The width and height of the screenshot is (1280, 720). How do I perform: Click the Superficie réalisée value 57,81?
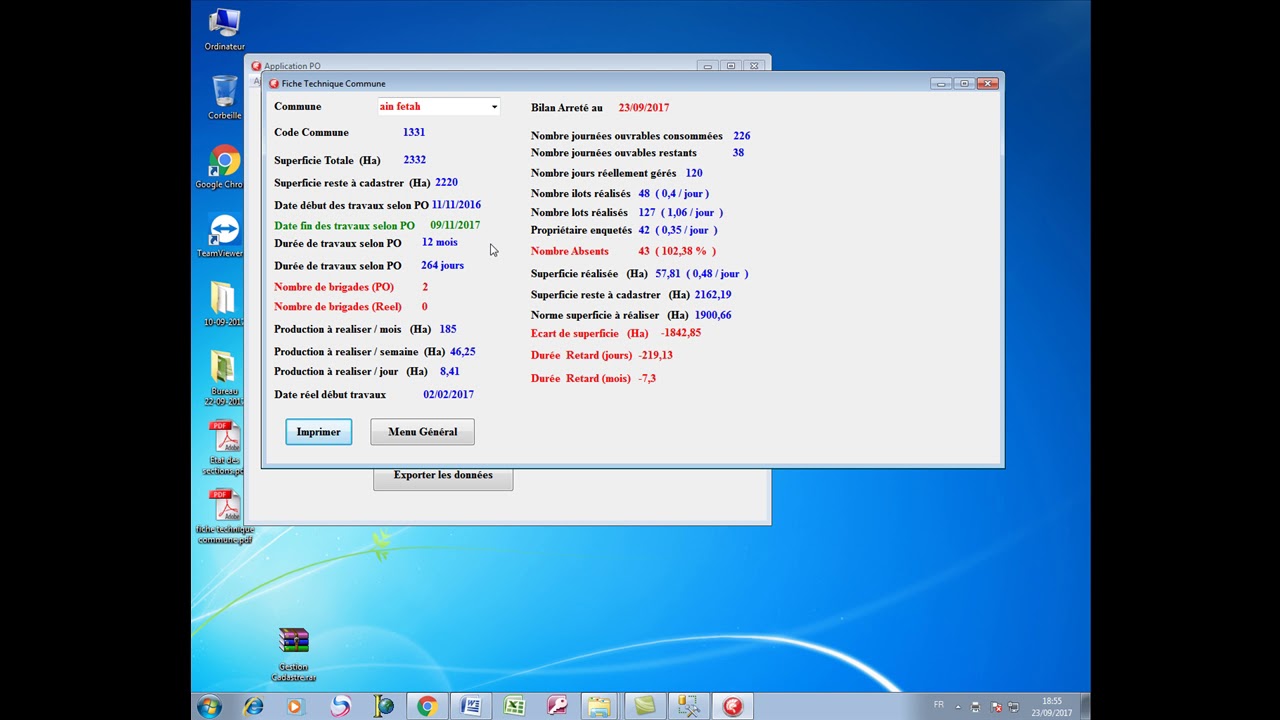(x=667, y=274)
